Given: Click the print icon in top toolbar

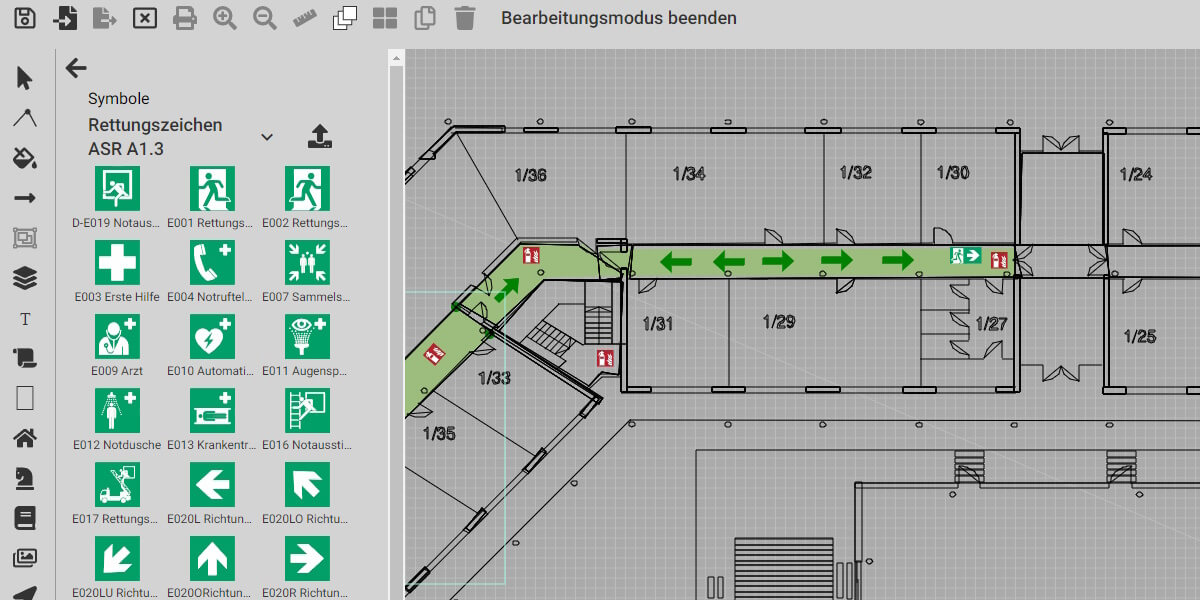Looking at the screenshot, I should (185, 18).
